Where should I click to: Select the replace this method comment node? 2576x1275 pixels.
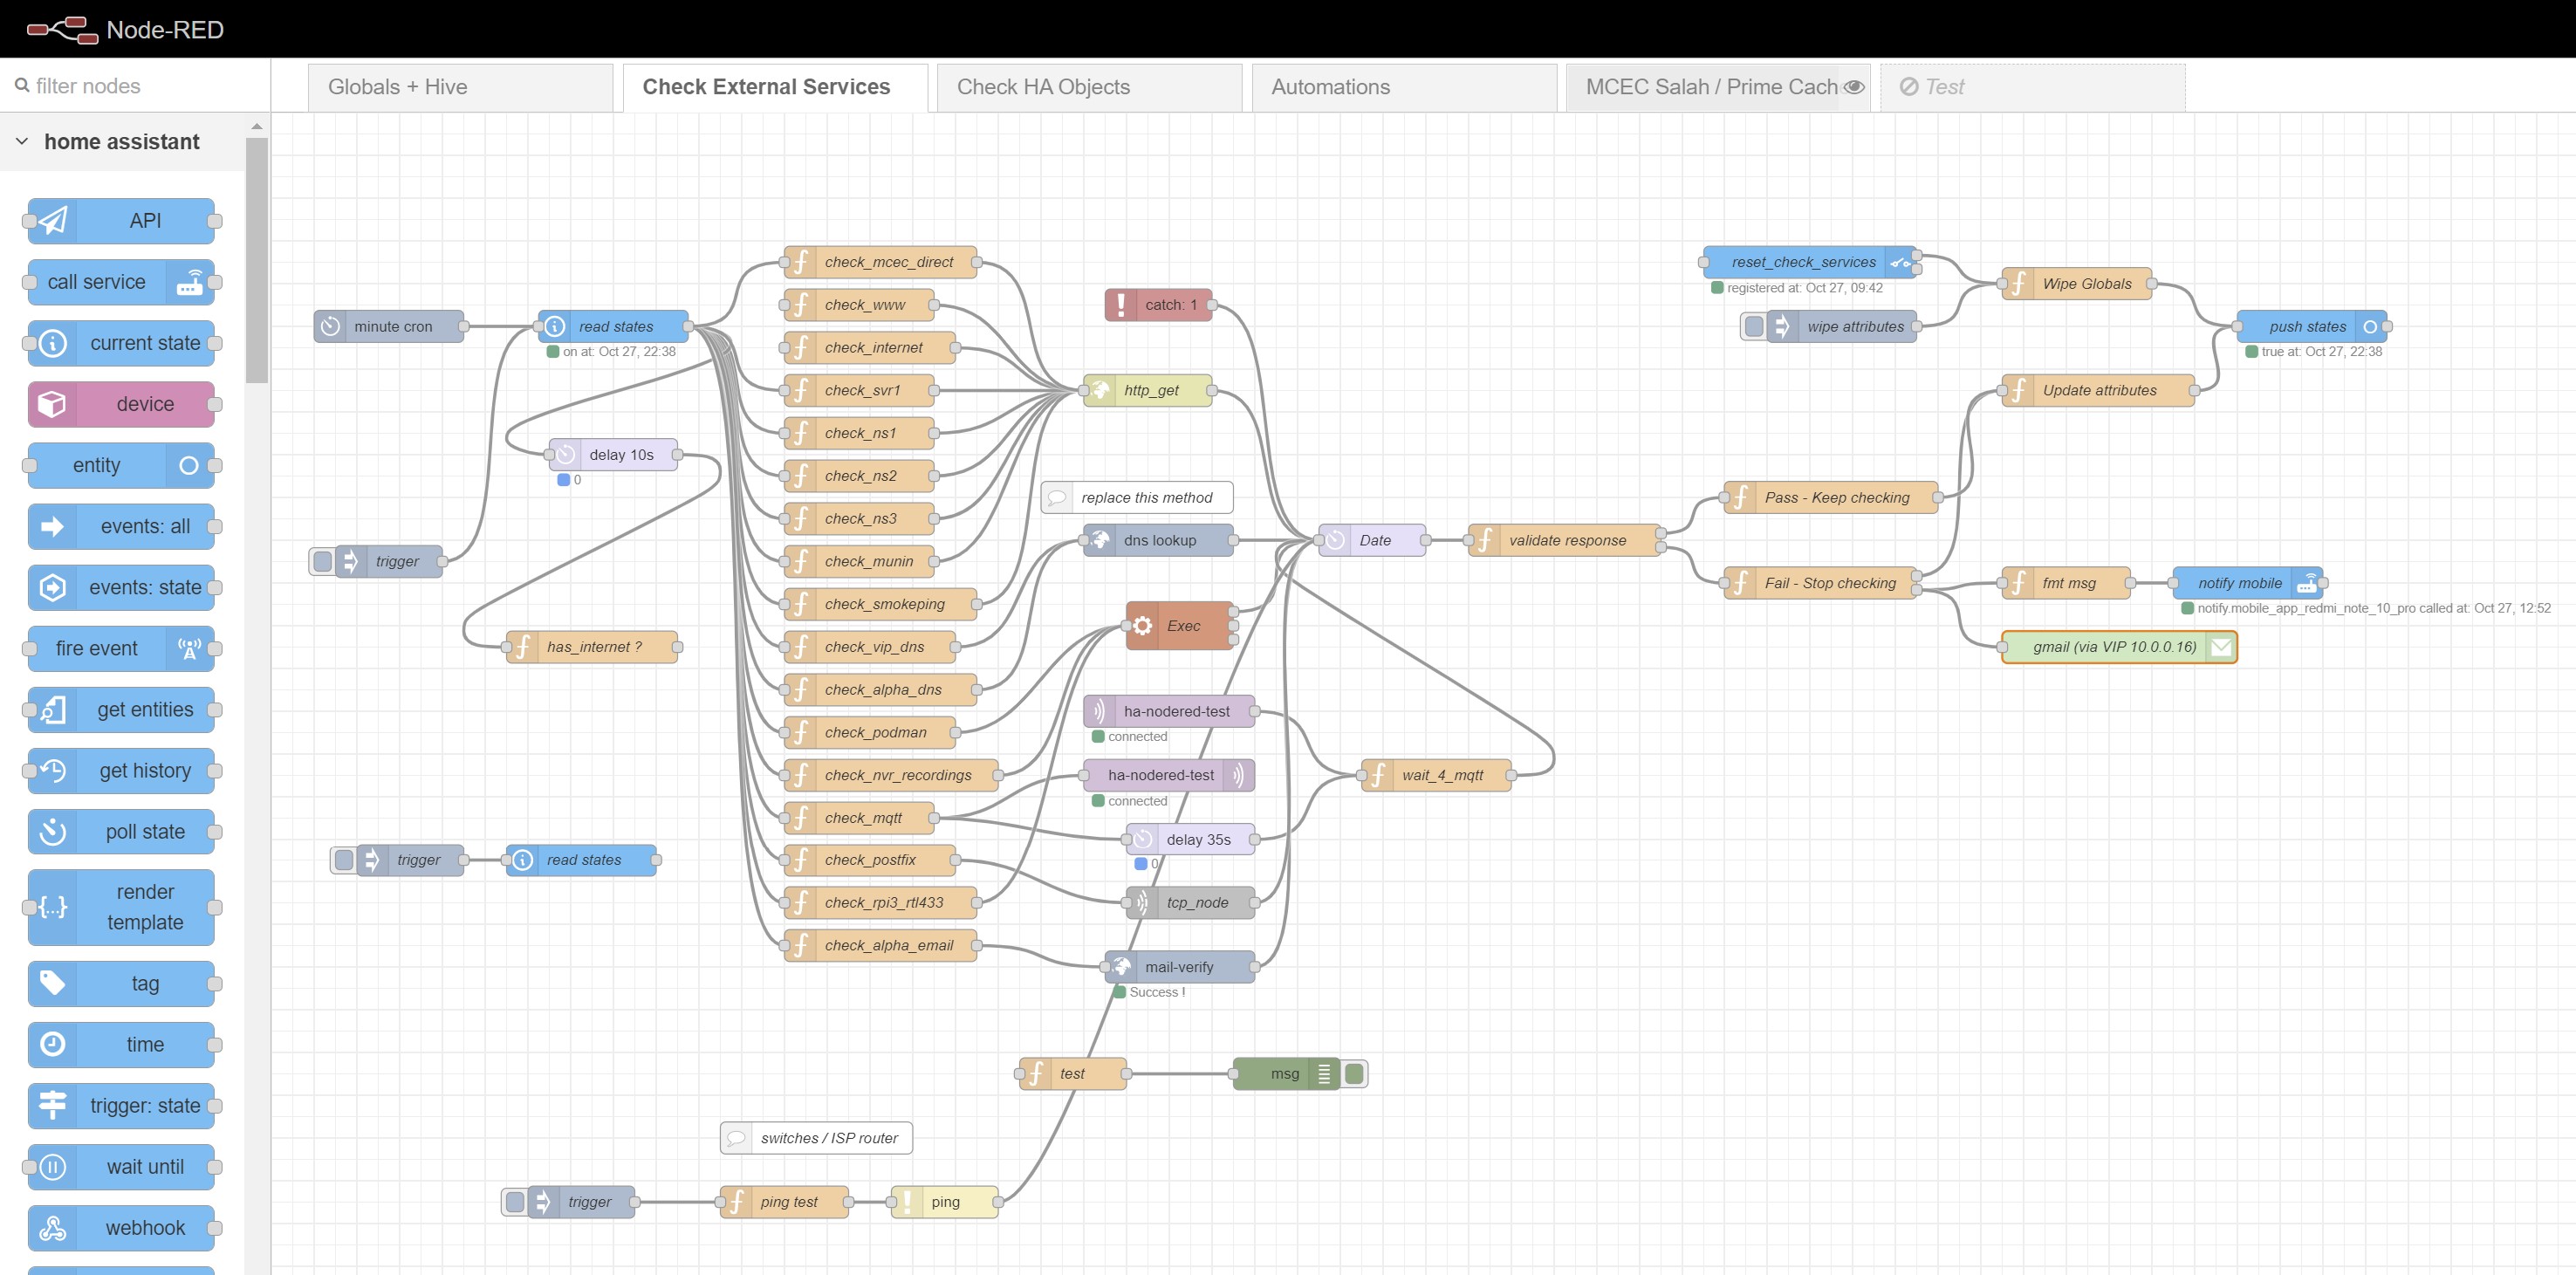[x=1145, y=498]
